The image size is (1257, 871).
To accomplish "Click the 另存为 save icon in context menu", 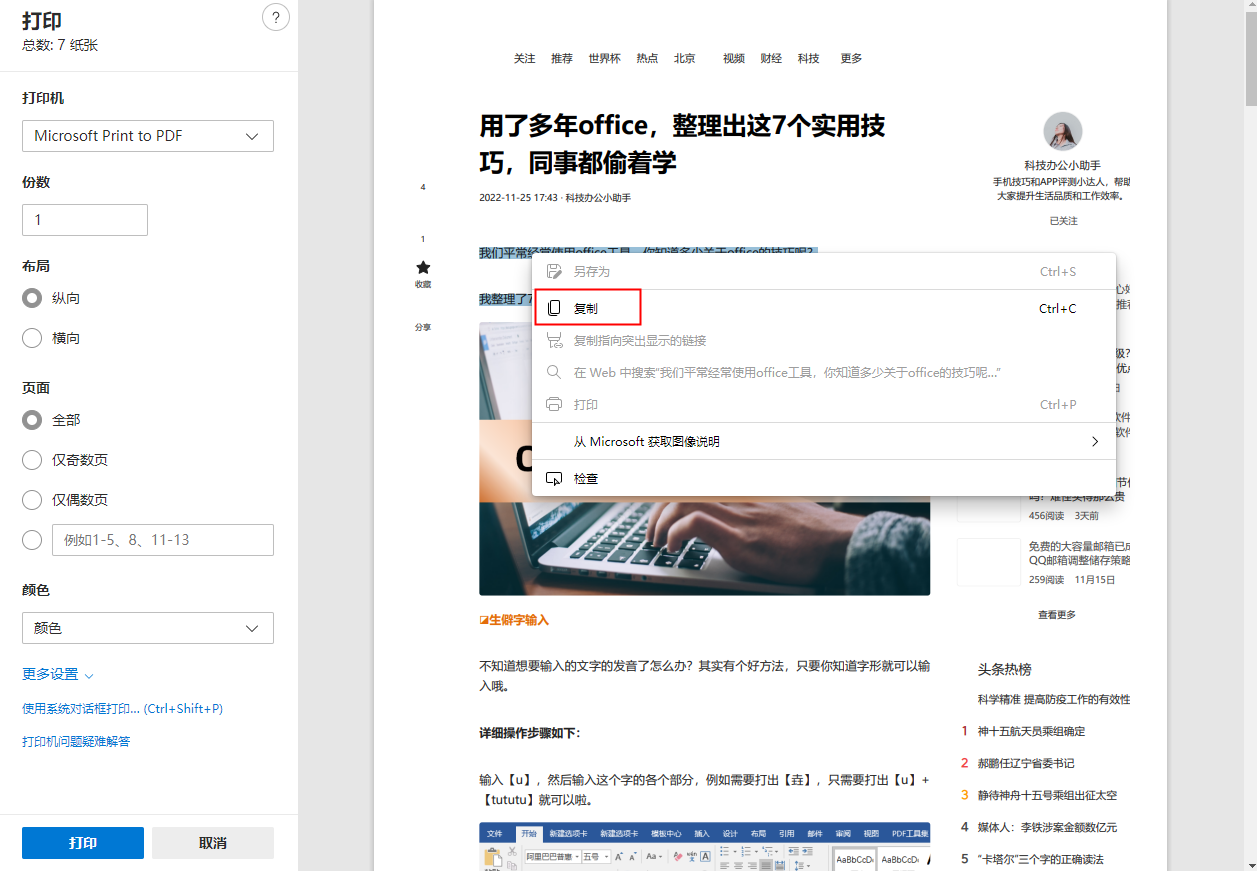I will (x=554, y=270).
